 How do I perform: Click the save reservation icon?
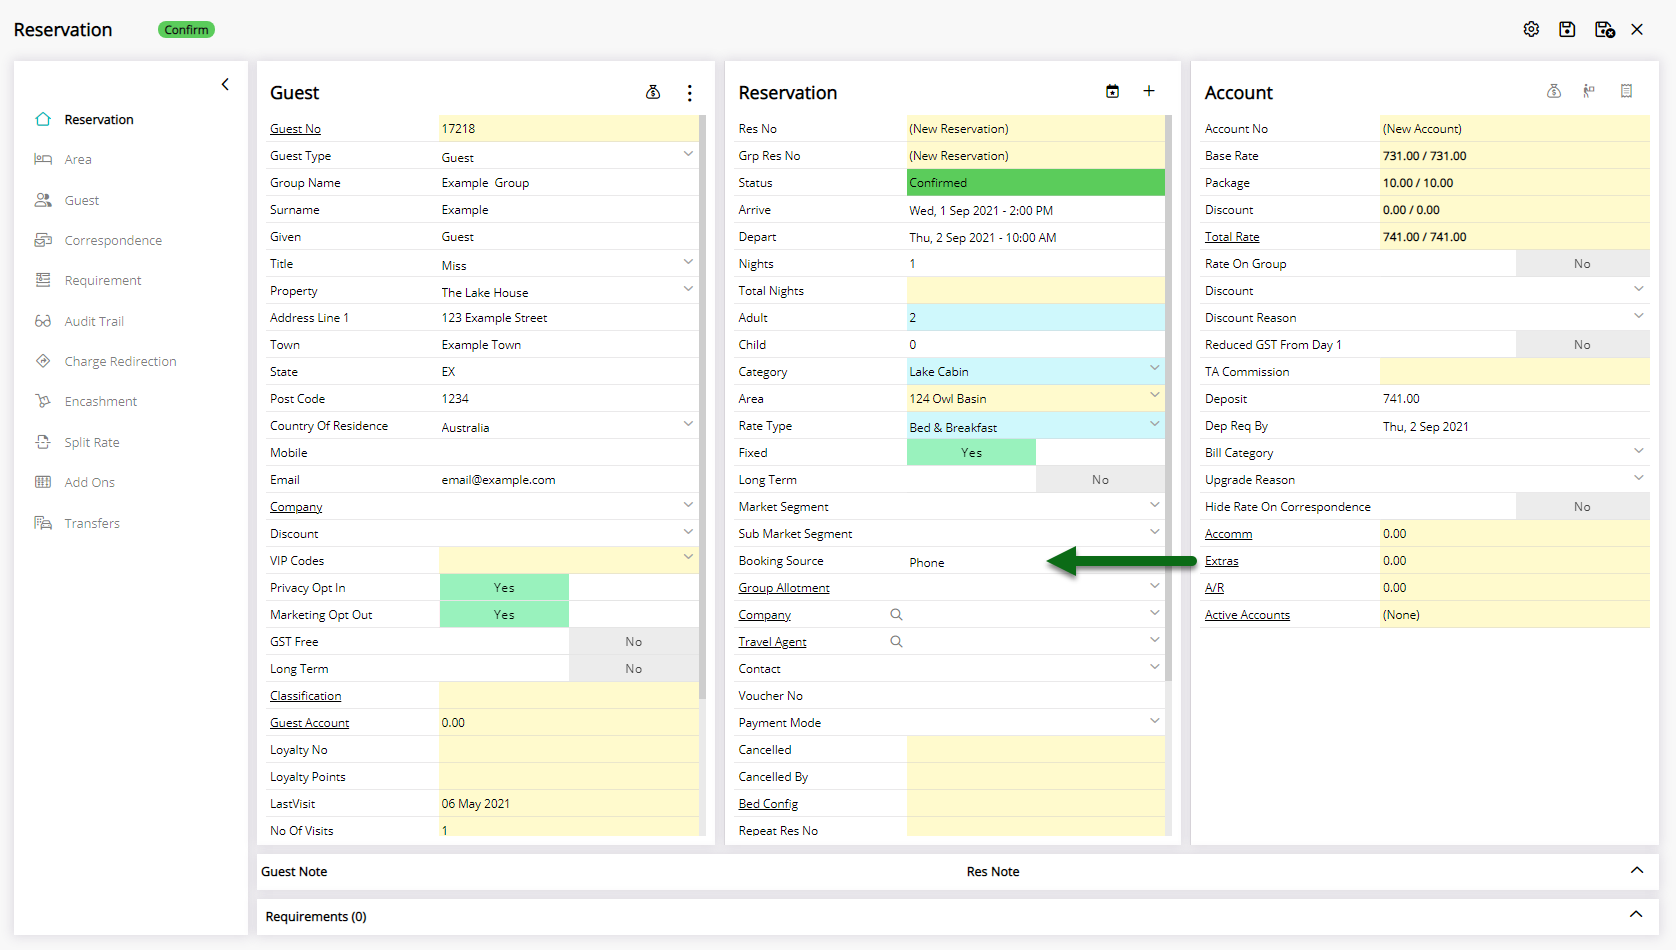1567,29
